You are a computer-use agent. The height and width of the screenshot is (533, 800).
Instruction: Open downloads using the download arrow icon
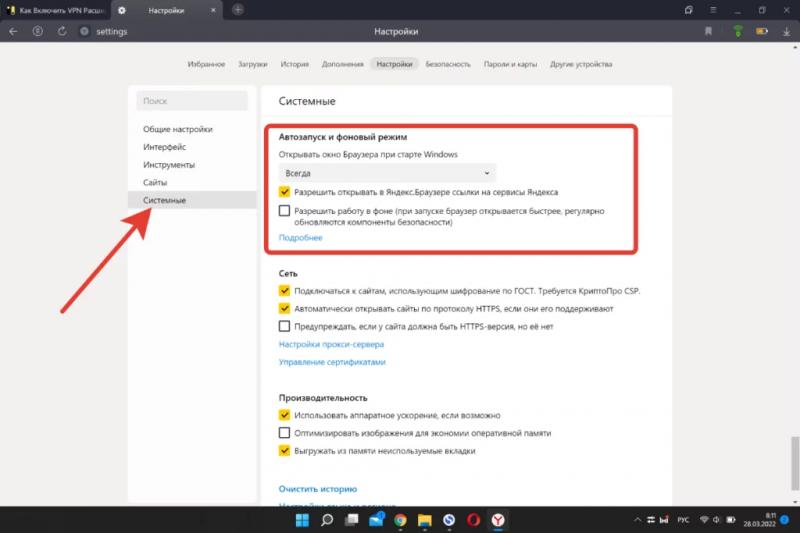click(x=786, y=31)
